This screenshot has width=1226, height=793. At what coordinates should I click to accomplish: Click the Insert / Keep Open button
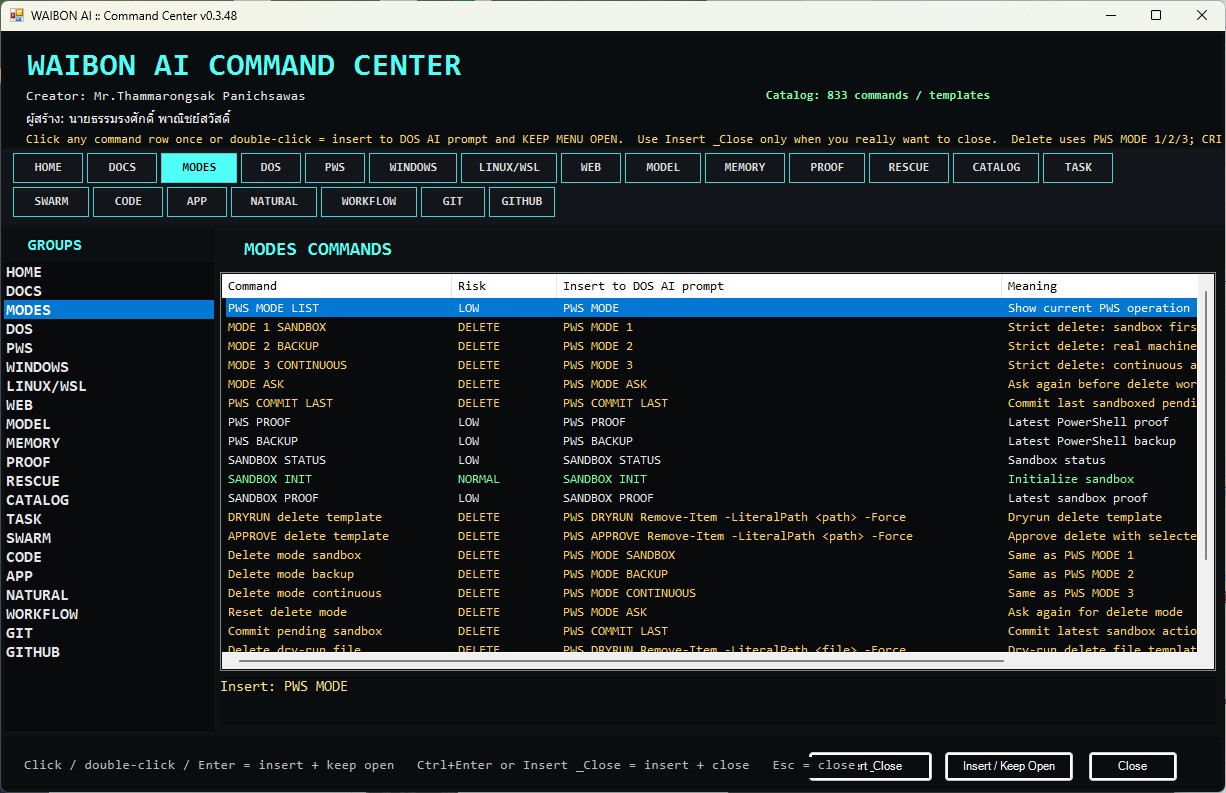pos(1009,767)
